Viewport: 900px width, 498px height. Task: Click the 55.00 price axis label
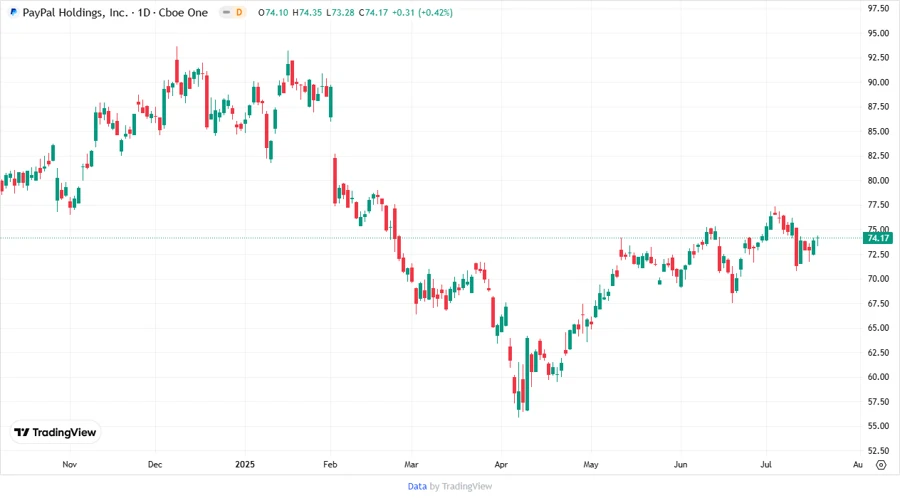[x=878, y=426]
